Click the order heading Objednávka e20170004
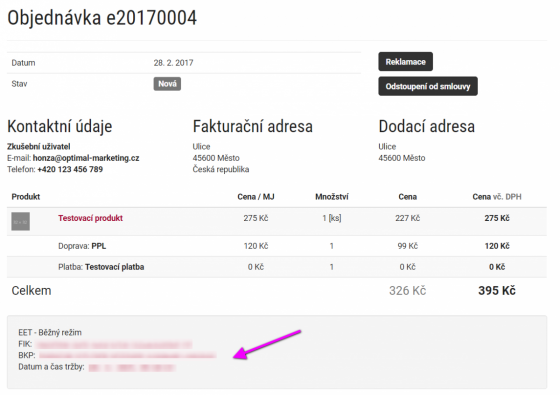Image resolution: width=560 pixels, height=395 pixels. [x=102, y=18]
